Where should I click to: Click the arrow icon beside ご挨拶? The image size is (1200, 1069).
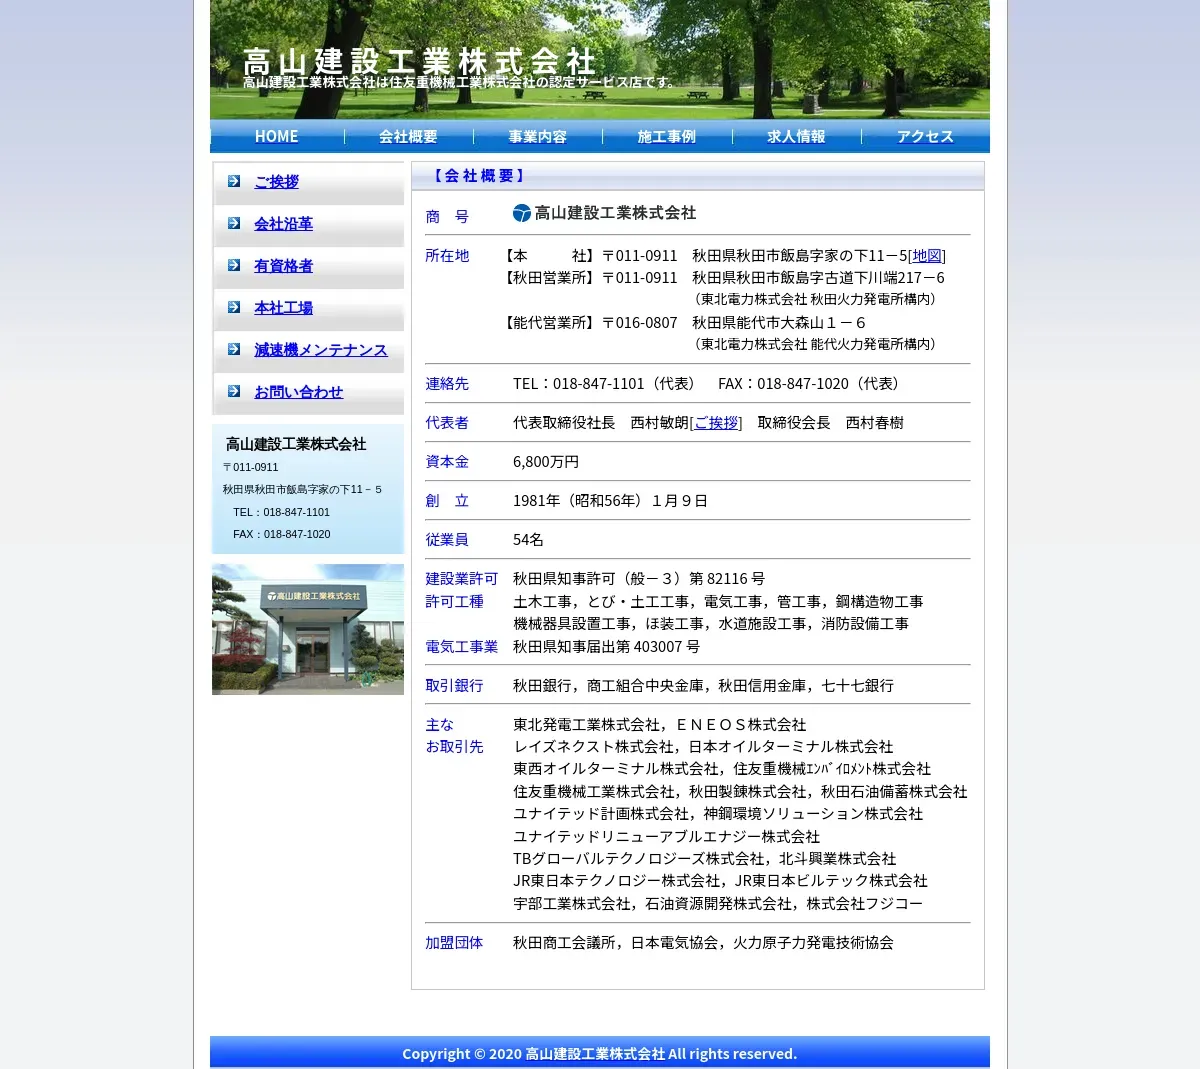click(234, 181)
